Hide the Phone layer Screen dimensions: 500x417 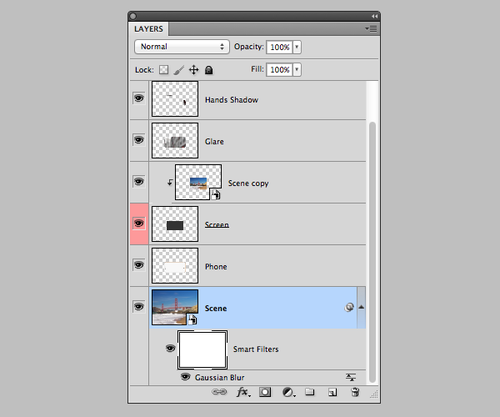[x=139, y=265]
